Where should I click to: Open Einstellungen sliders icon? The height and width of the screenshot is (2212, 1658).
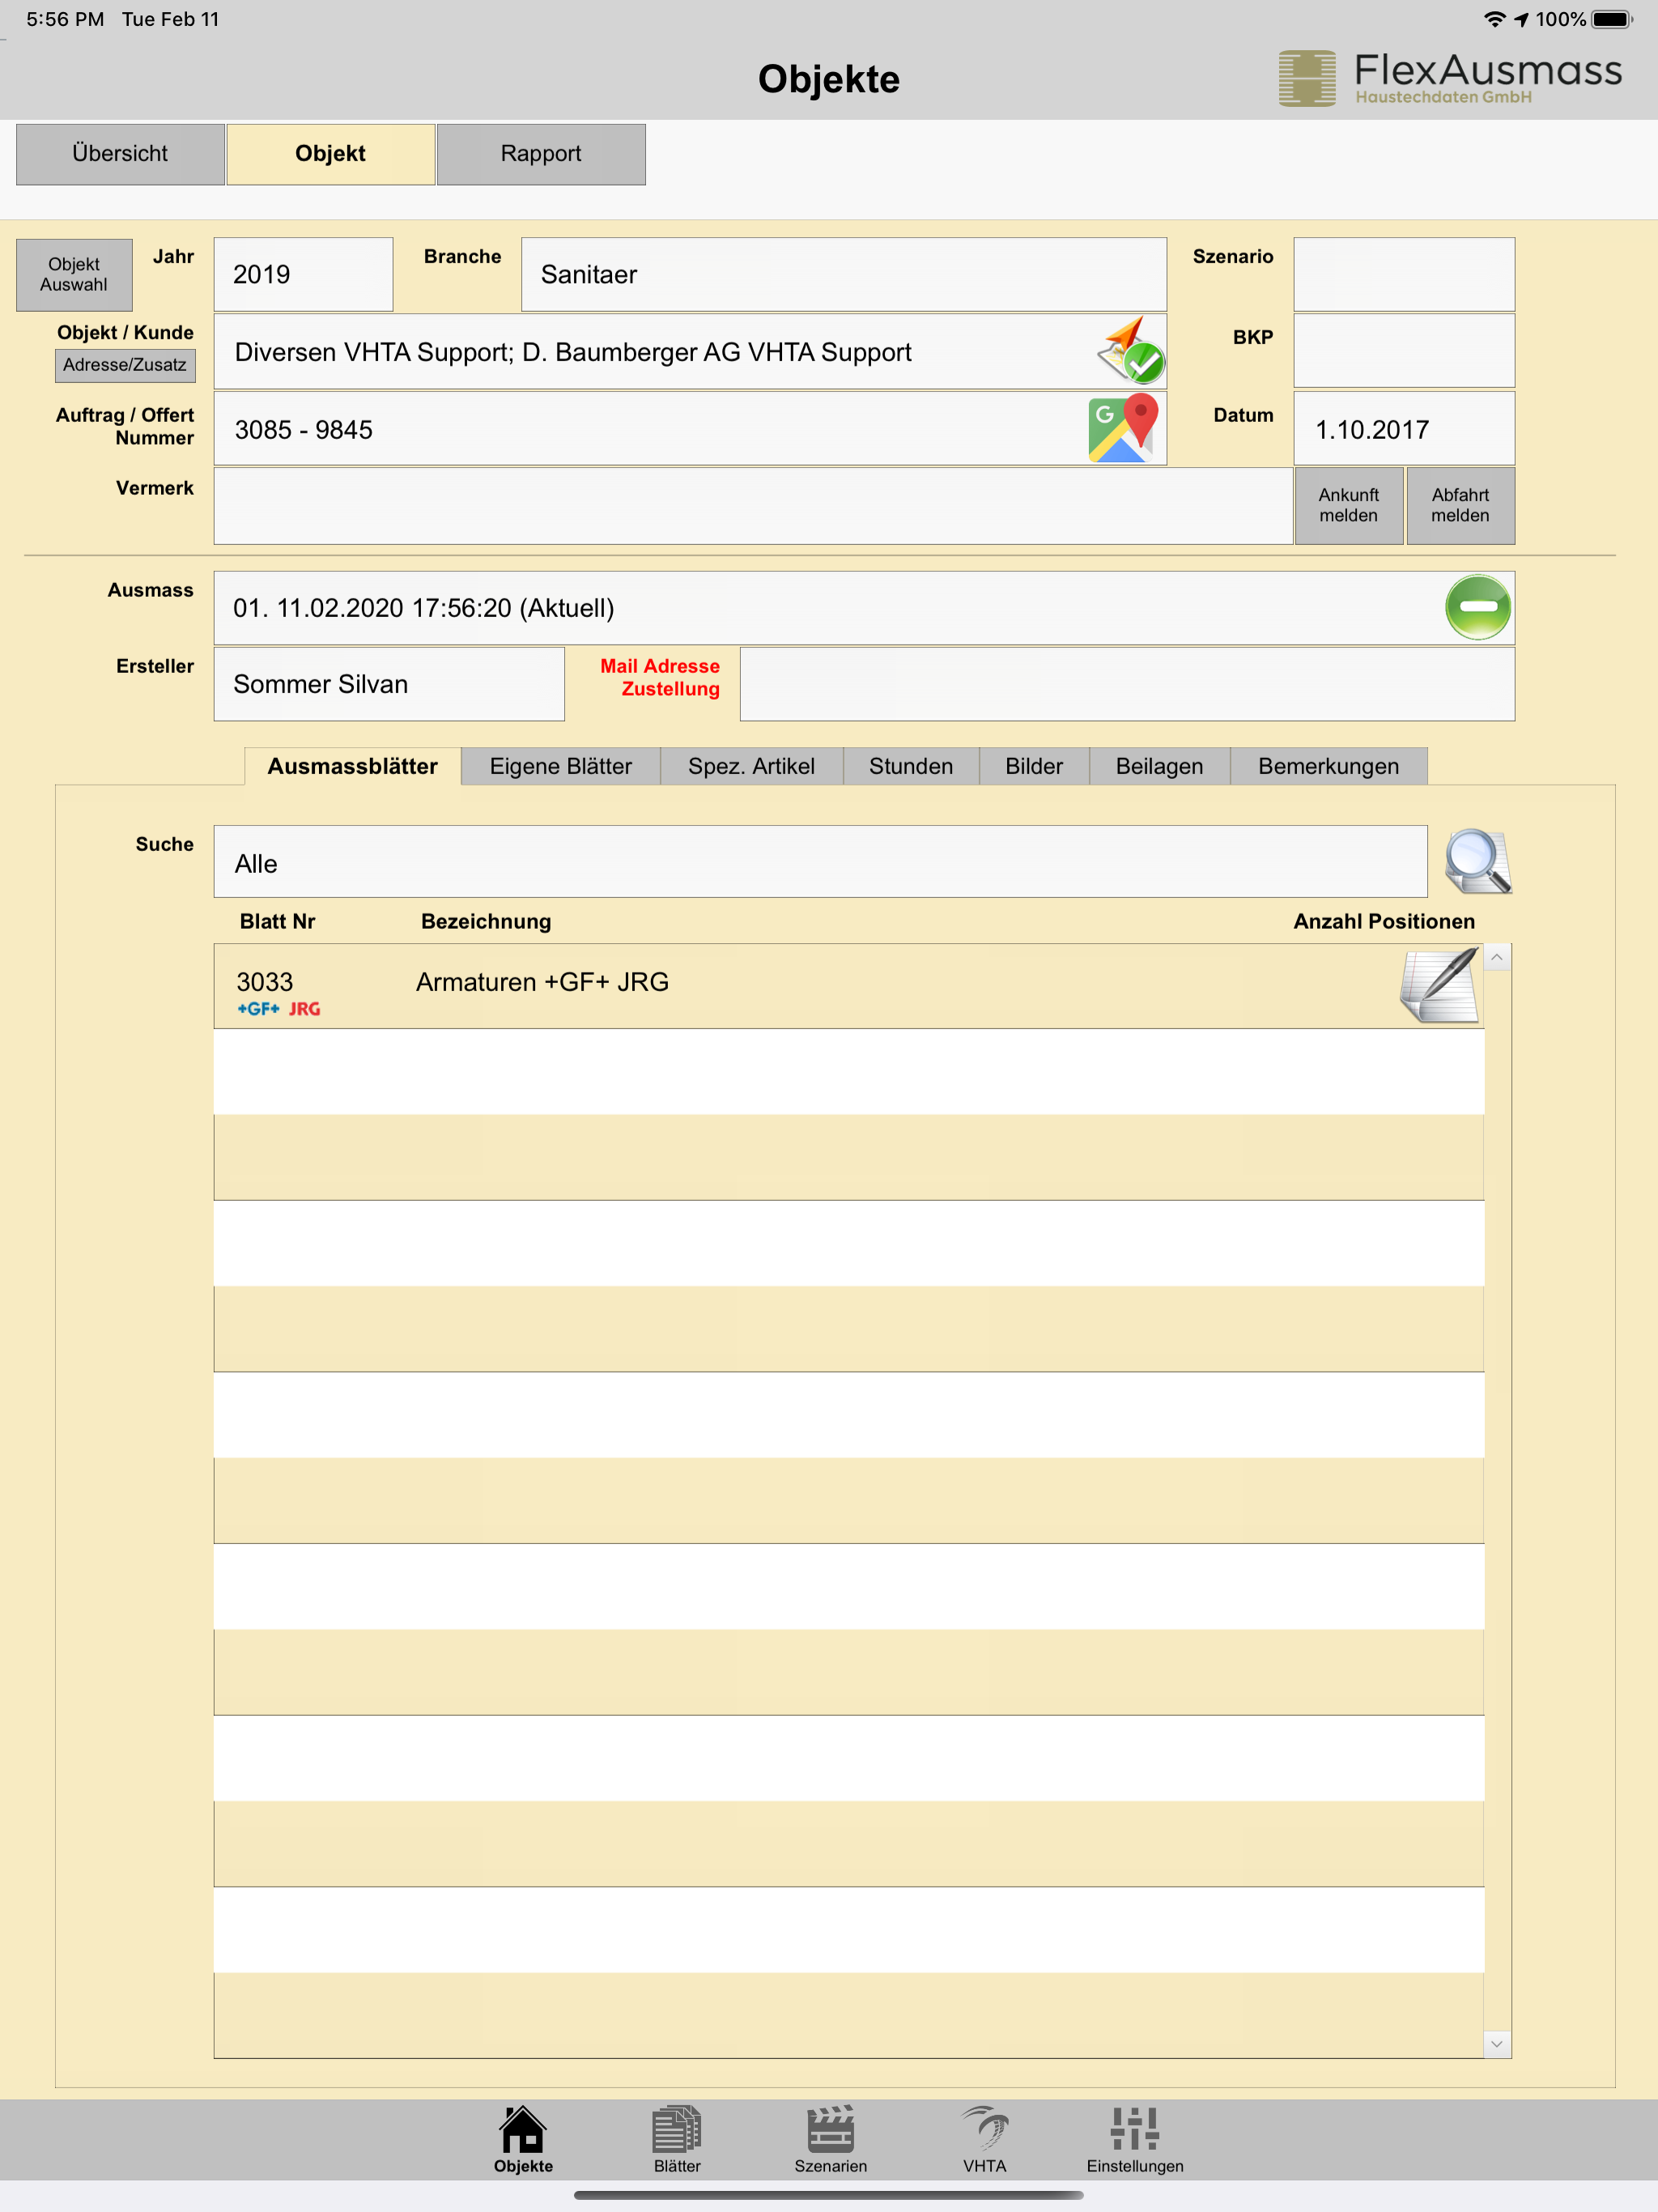coord(1135,2139)
